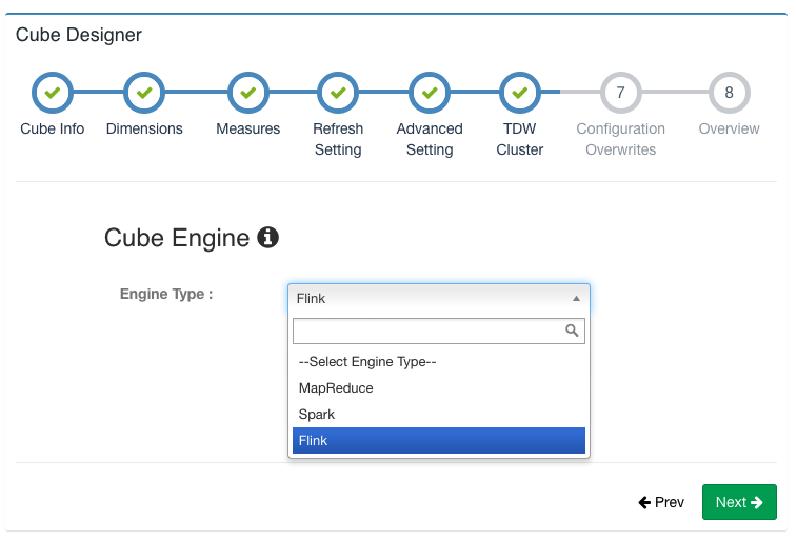Image resolution: width=797 pixels, height=541 pixels.
Task: Go back with the Prev button
Action: (x=661, y=502)
